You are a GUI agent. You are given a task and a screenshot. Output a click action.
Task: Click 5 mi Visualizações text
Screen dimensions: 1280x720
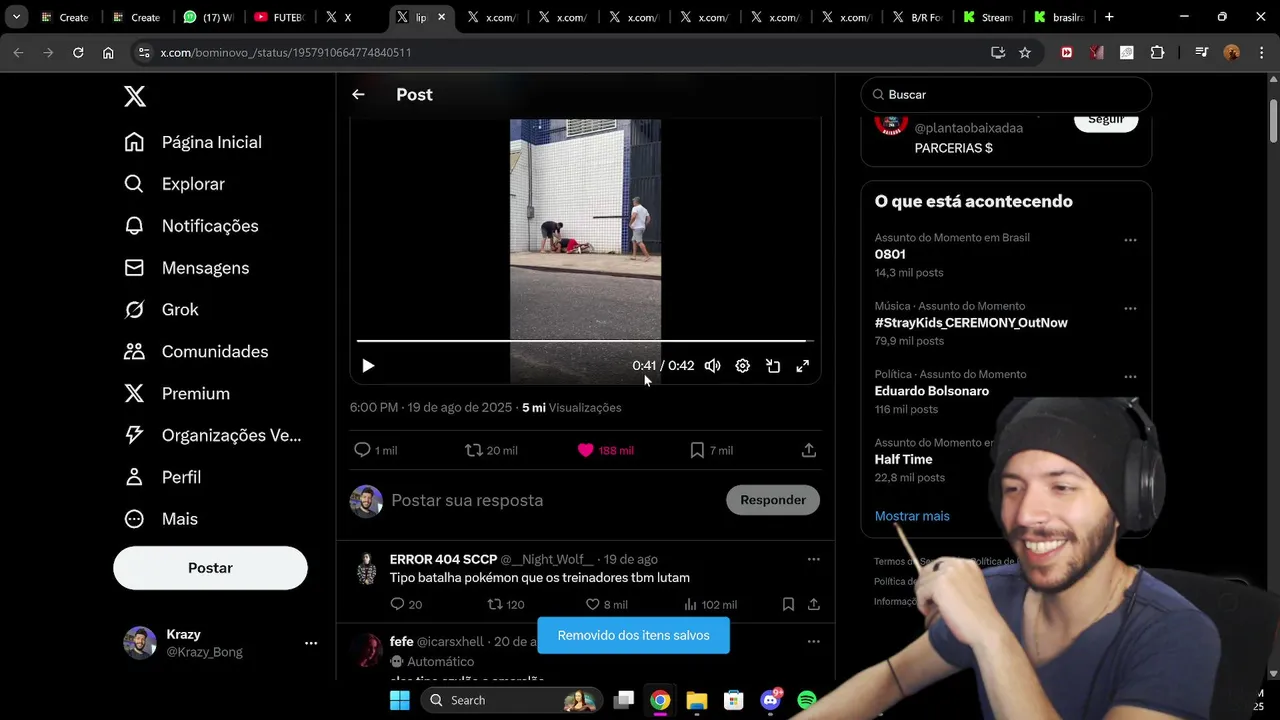tap(571, 408)
